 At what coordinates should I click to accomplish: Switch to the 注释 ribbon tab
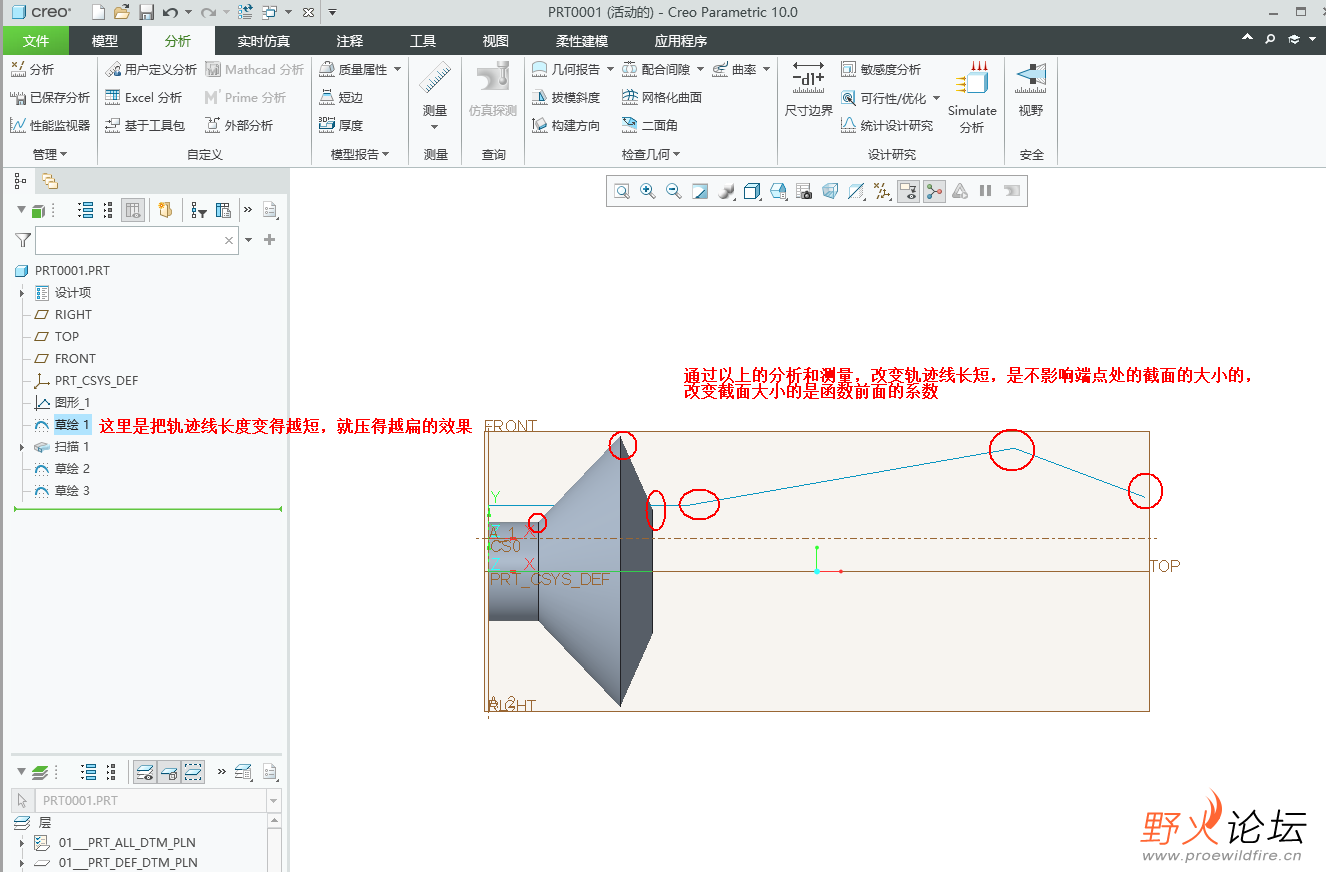pos(350,41)
